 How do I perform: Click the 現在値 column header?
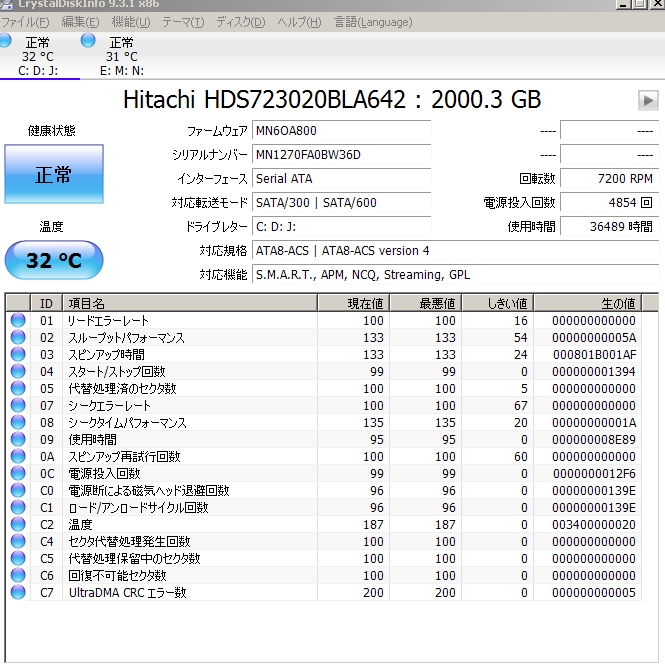tap(354, 303)
